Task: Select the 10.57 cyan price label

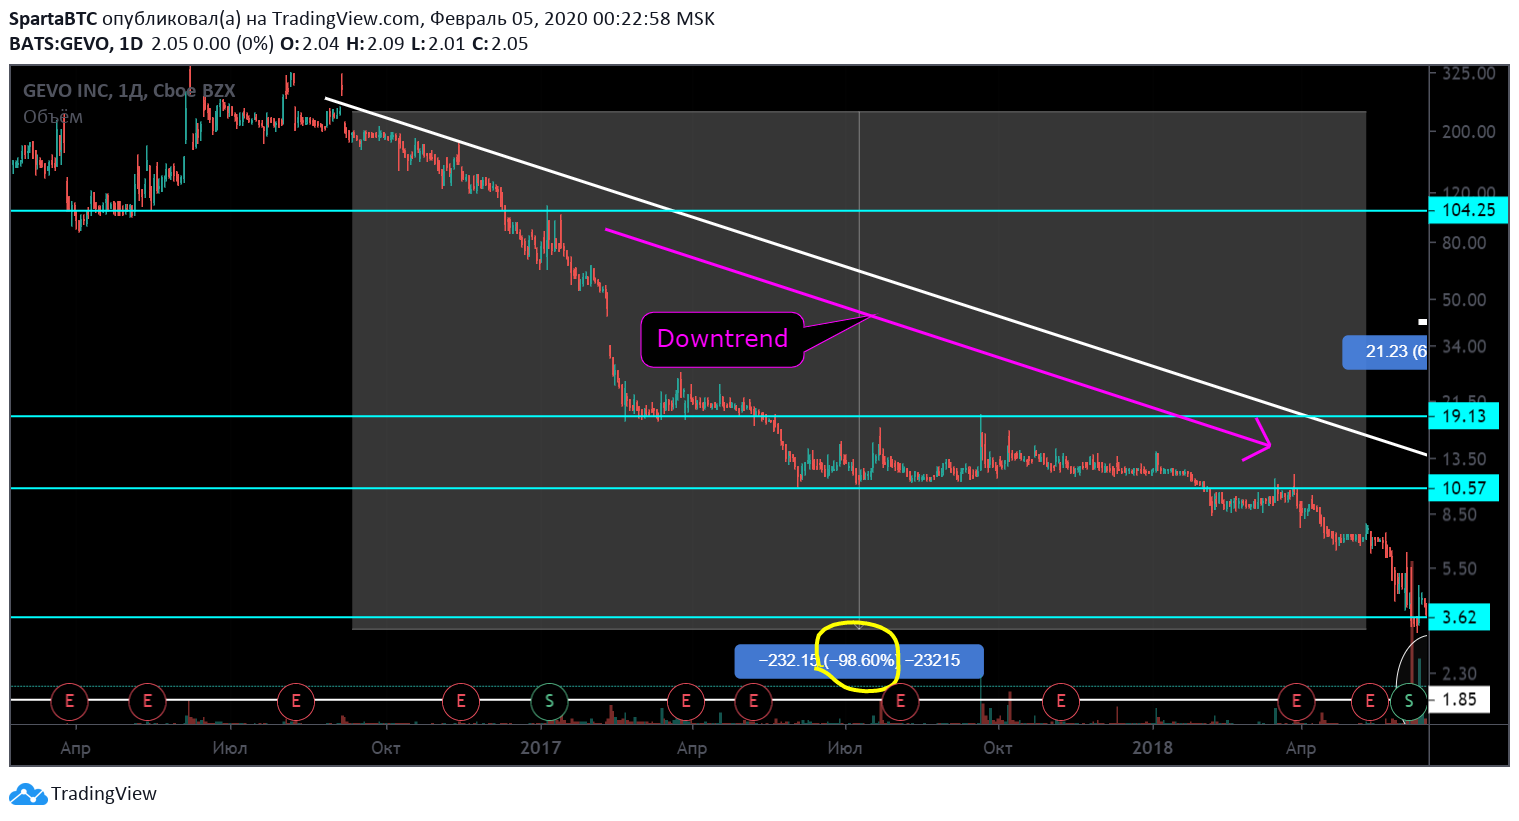Action: (1464, 488)
